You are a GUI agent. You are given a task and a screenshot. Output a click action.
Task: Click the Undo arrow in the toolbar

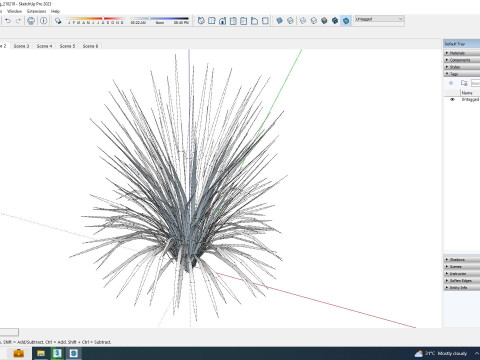pos(8,21)
